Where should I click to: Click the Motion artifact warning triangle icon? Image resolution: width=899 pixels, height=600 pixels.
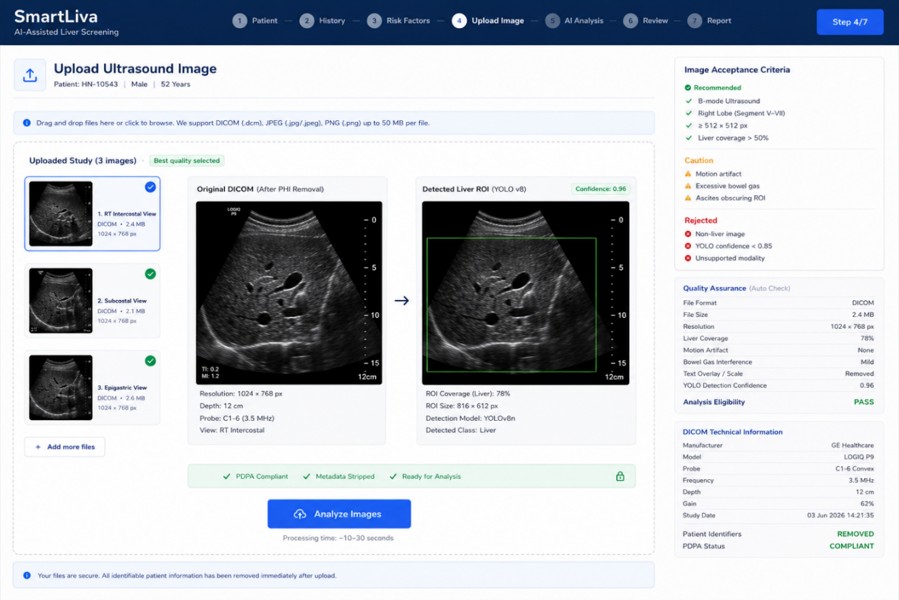coord(688,174)
